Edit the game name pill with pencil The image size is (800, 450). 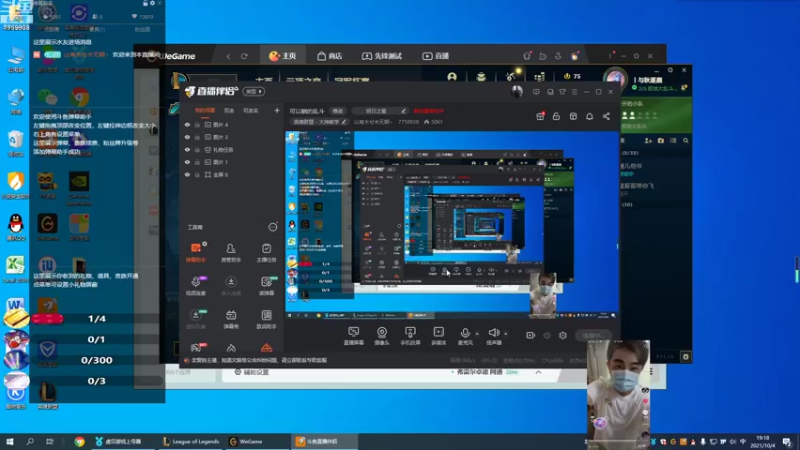(x=380, y=111)
